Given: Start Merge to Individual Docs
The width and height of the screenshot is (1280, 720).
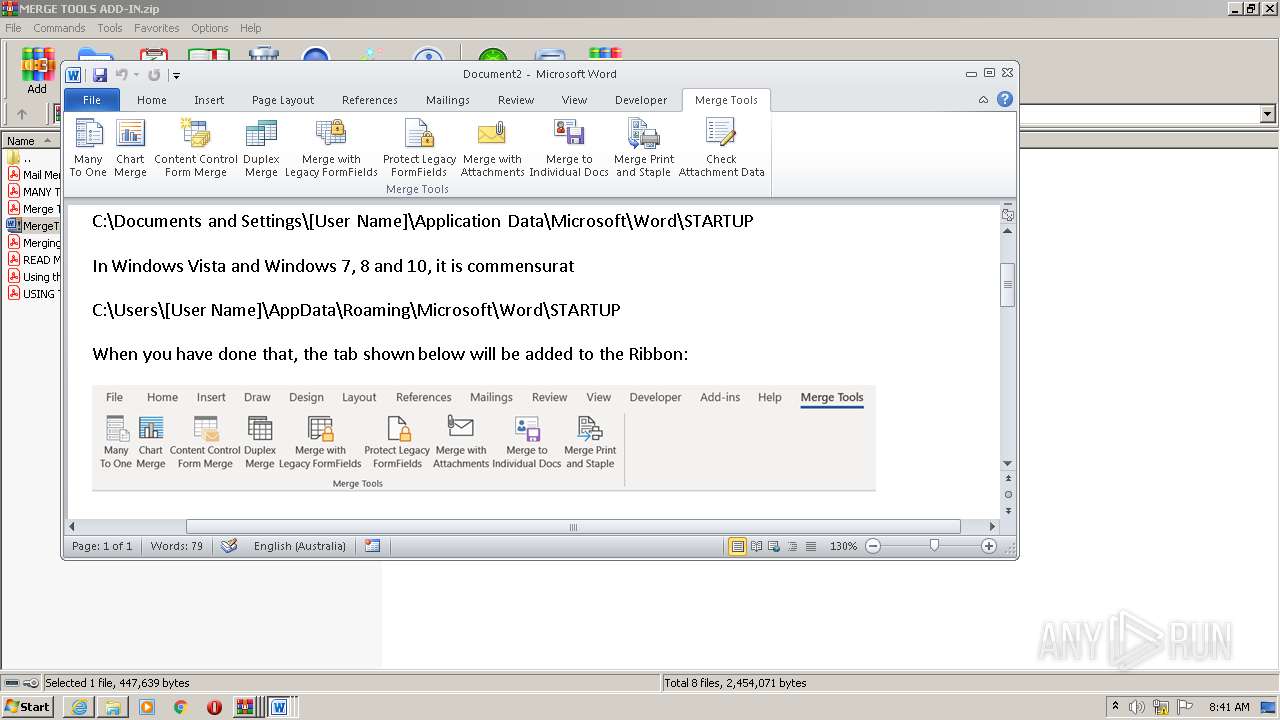Looking at the screenshot, I should pos(569,148).
